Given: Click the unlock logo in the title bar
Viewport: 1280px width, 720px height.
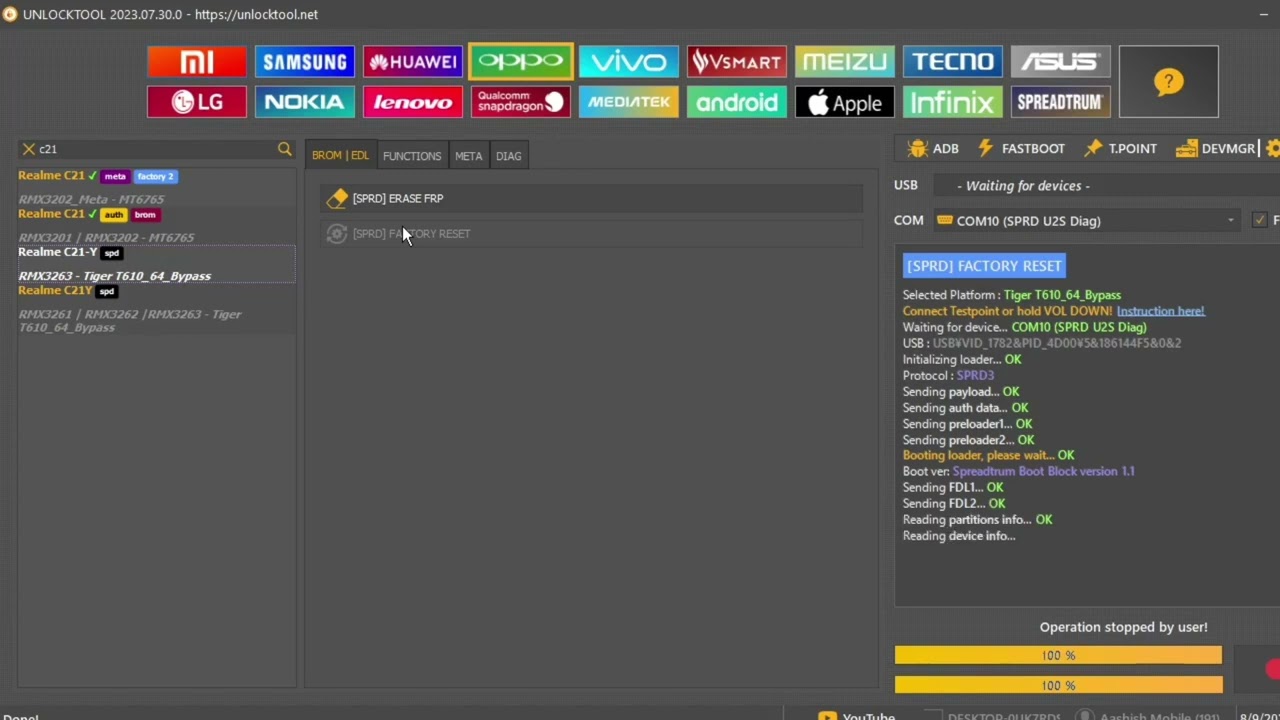Looking at the screenshot, I should pyautogui.click(x=10, y=14).
